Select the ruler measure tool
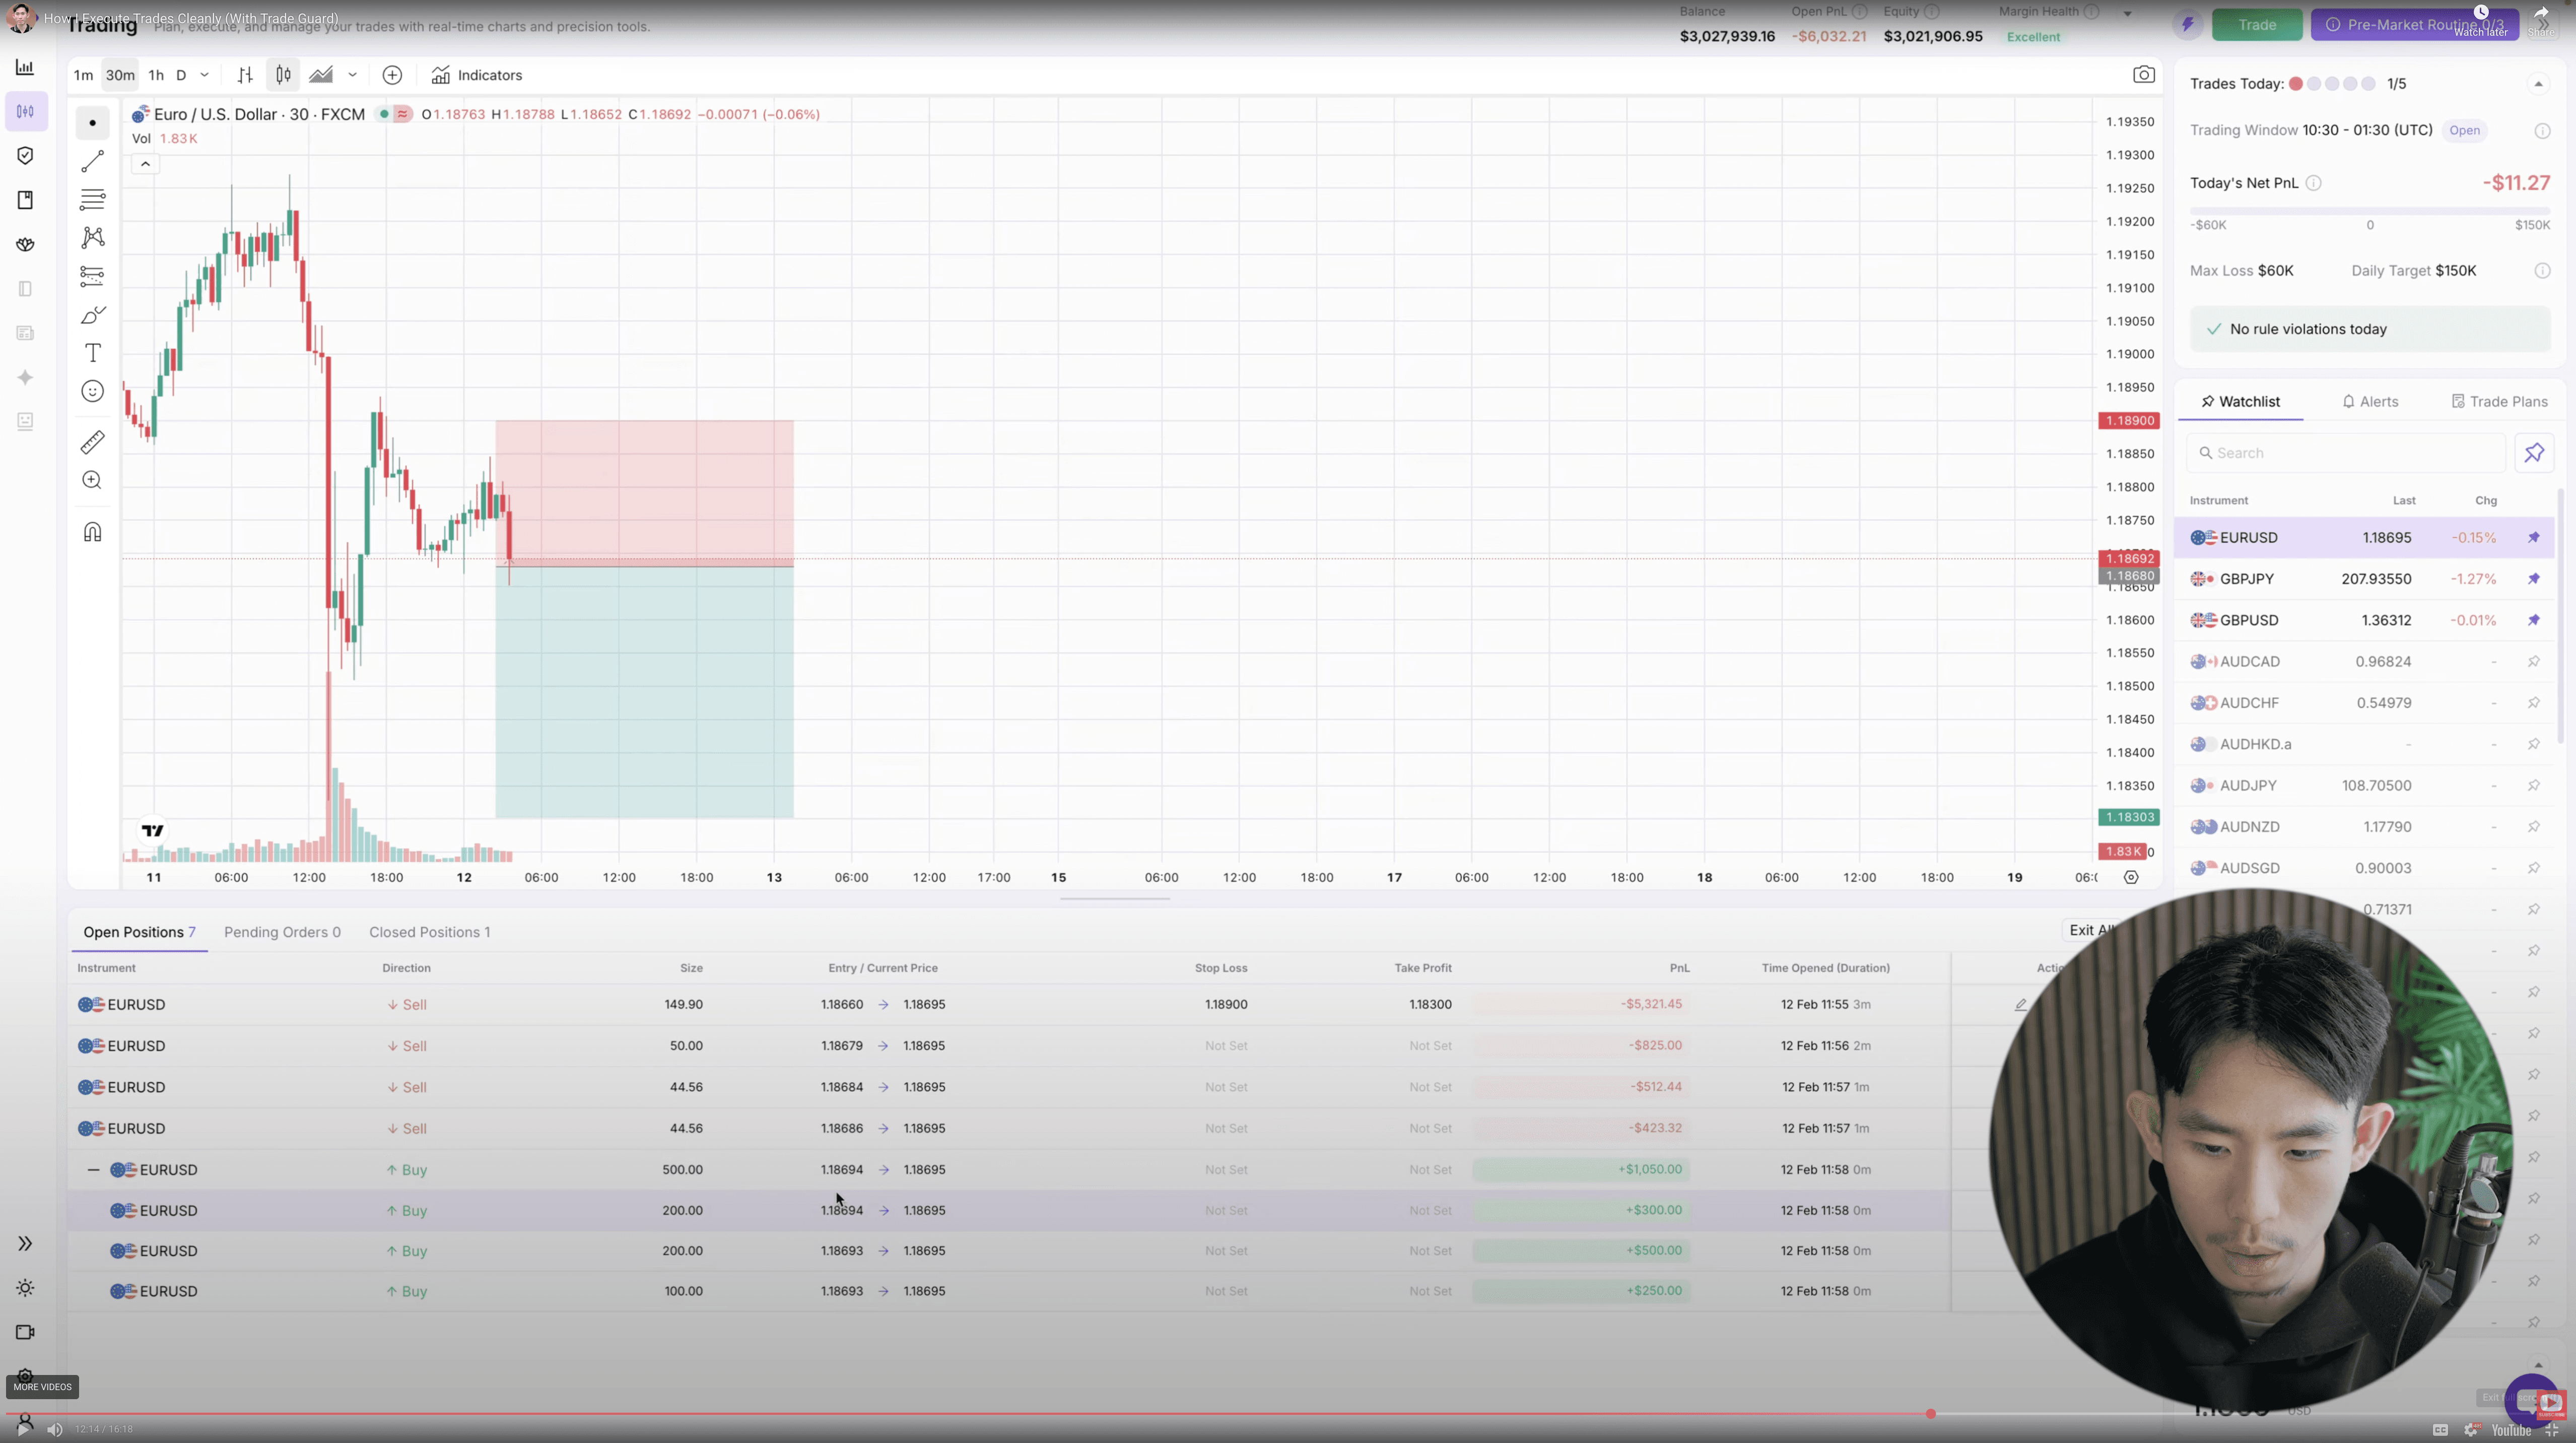The image size is (2576, 1443). tap(92, 442)
